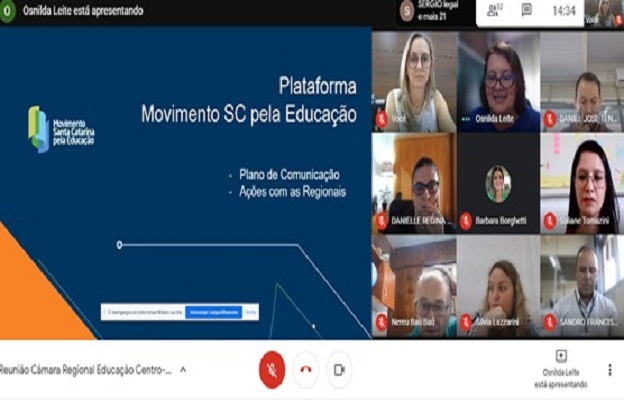624x400 pixels.
Task: Click the presenting screen icon above Osnilda Leite
Action: 561,355
